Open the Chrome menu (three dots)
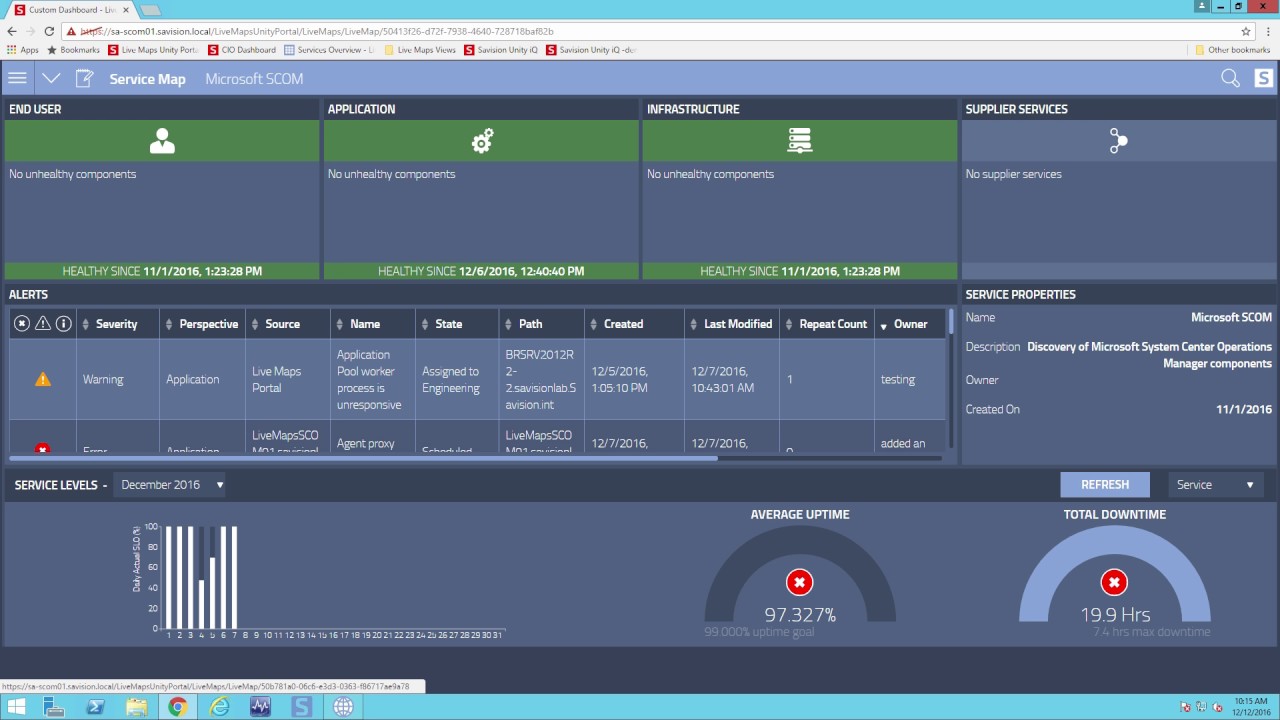 point(1268,31)
